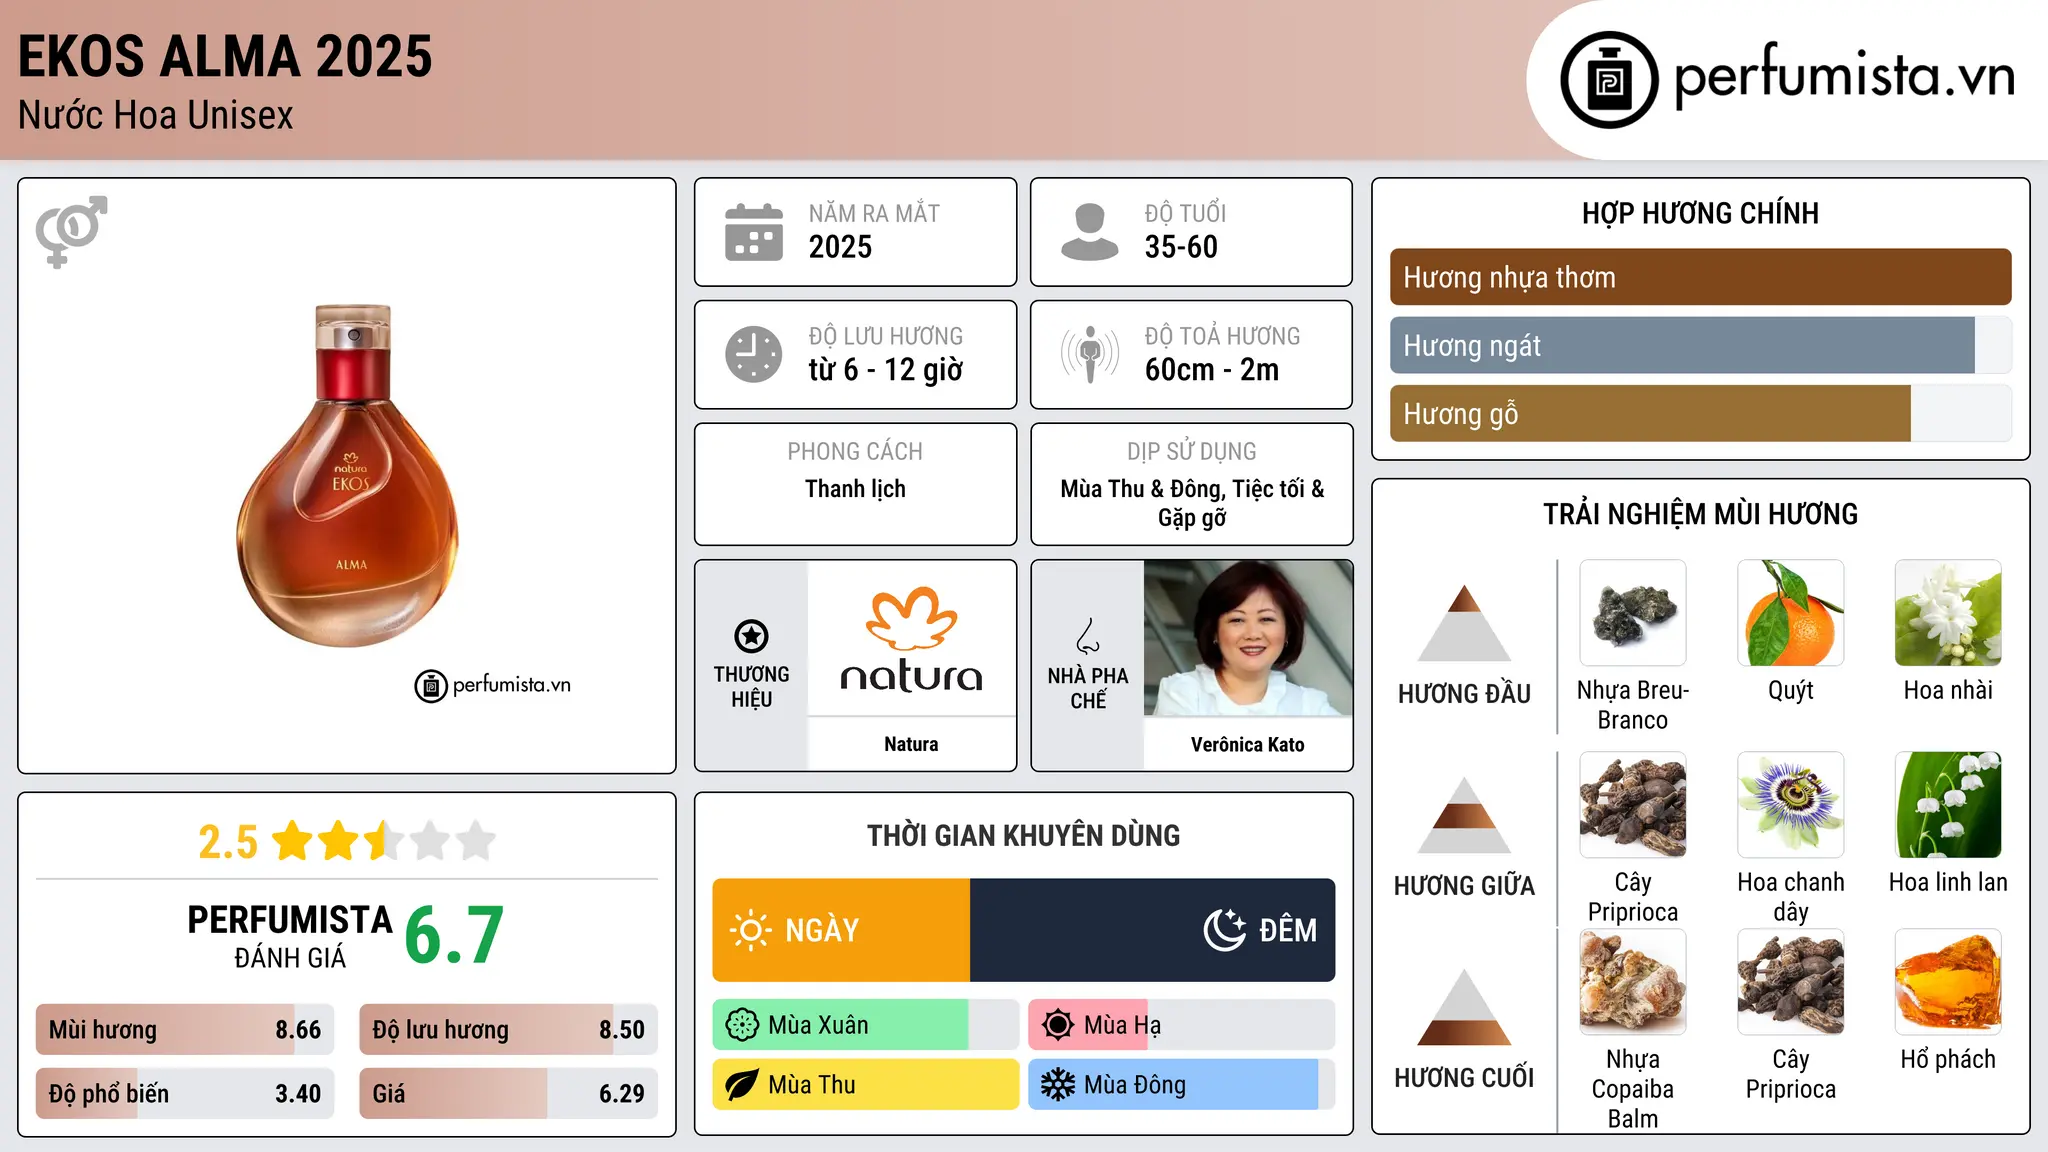Click the Hương gỗ accord bar
This screenshot has height=1152, width=2048.
click(x=1700, y=414)
